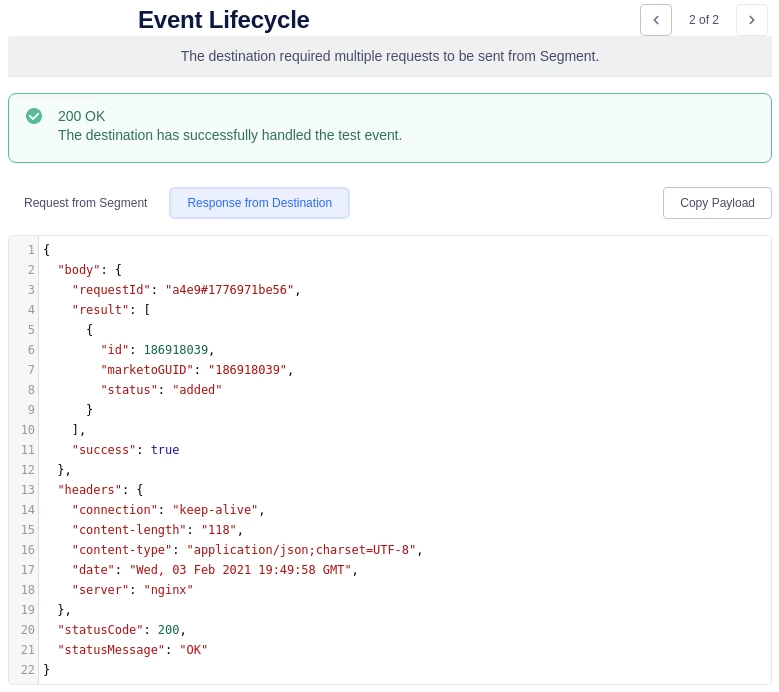Click the "headers" key on line 13

tap(90, 490)
